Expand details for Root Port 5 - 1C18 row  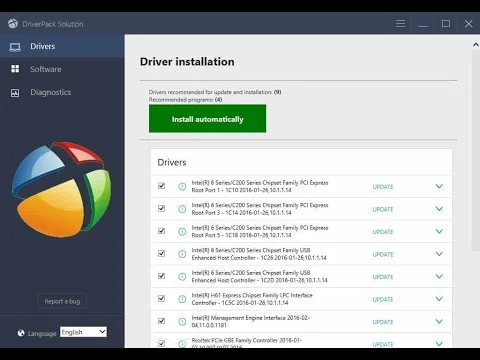[439, 231]
